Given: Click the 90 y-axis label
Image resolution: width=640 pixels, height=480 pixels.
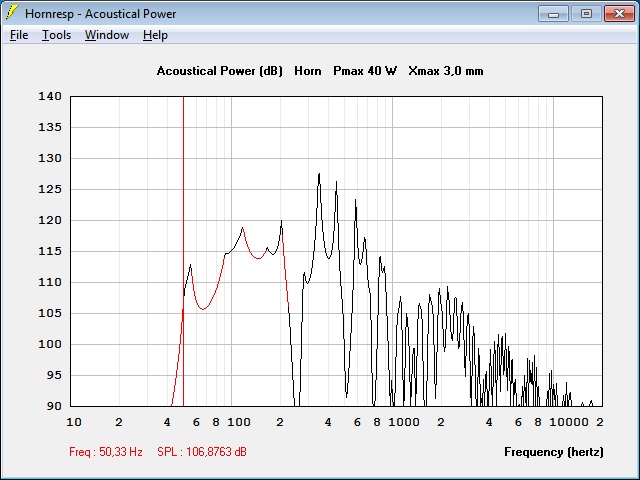Looking at the screenshot, I should pos(54,406).
